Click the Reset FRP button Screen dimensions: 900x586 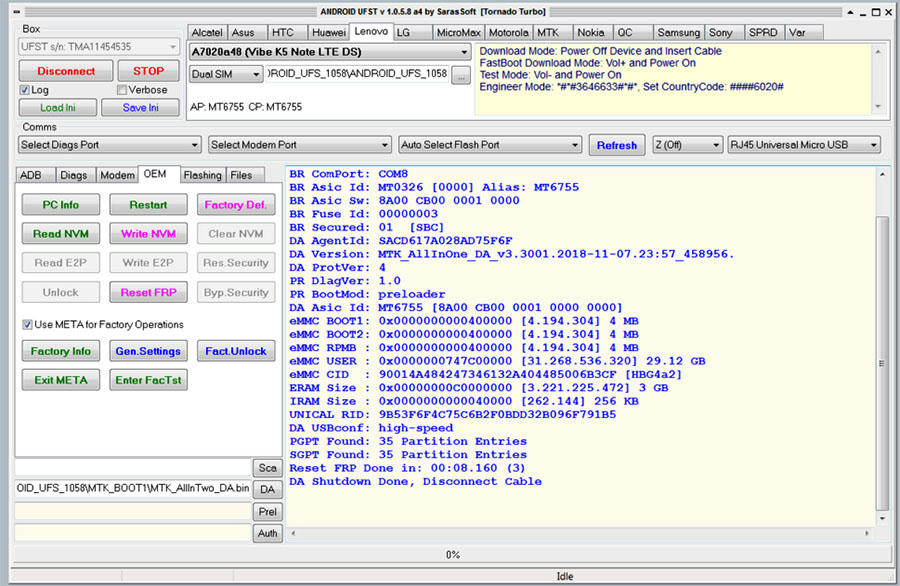(x=148, y=292)
